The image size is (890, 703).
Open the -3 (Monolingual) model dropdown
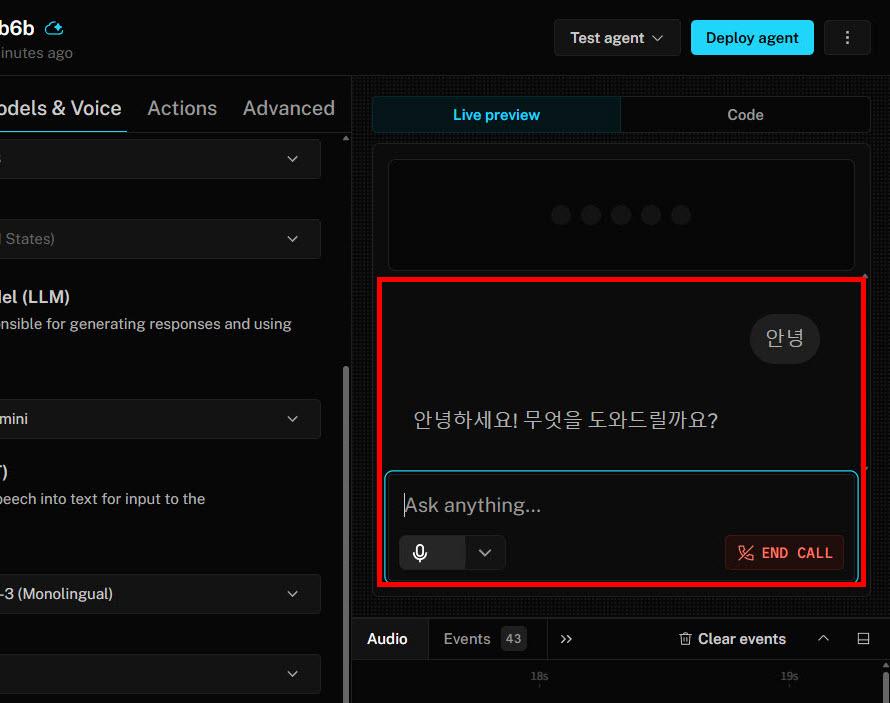coord(160,593)
